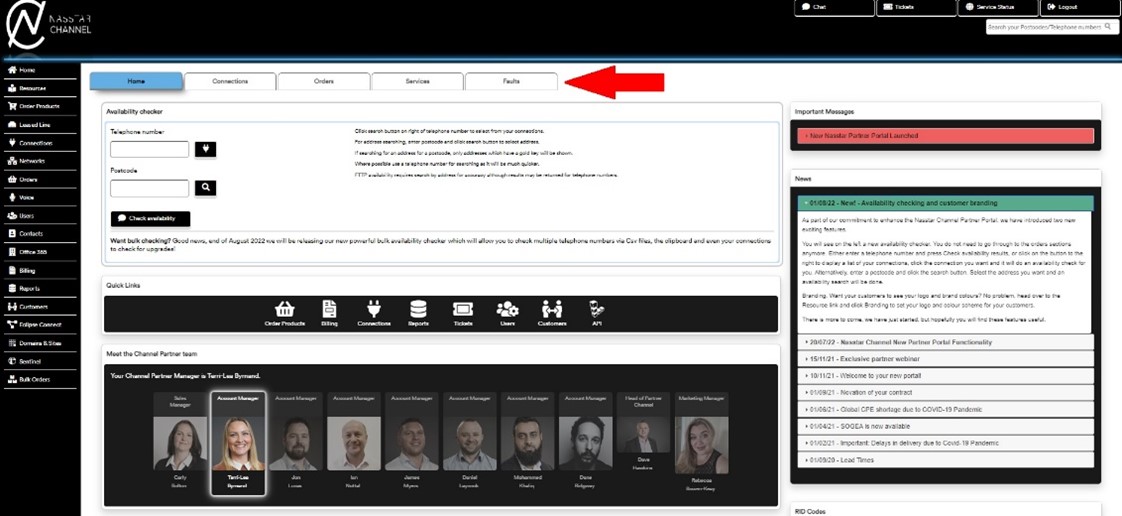The width and height of the screenshot is (1122, 516).
Task: Open Voice in the sidebar
Action: 39,198
